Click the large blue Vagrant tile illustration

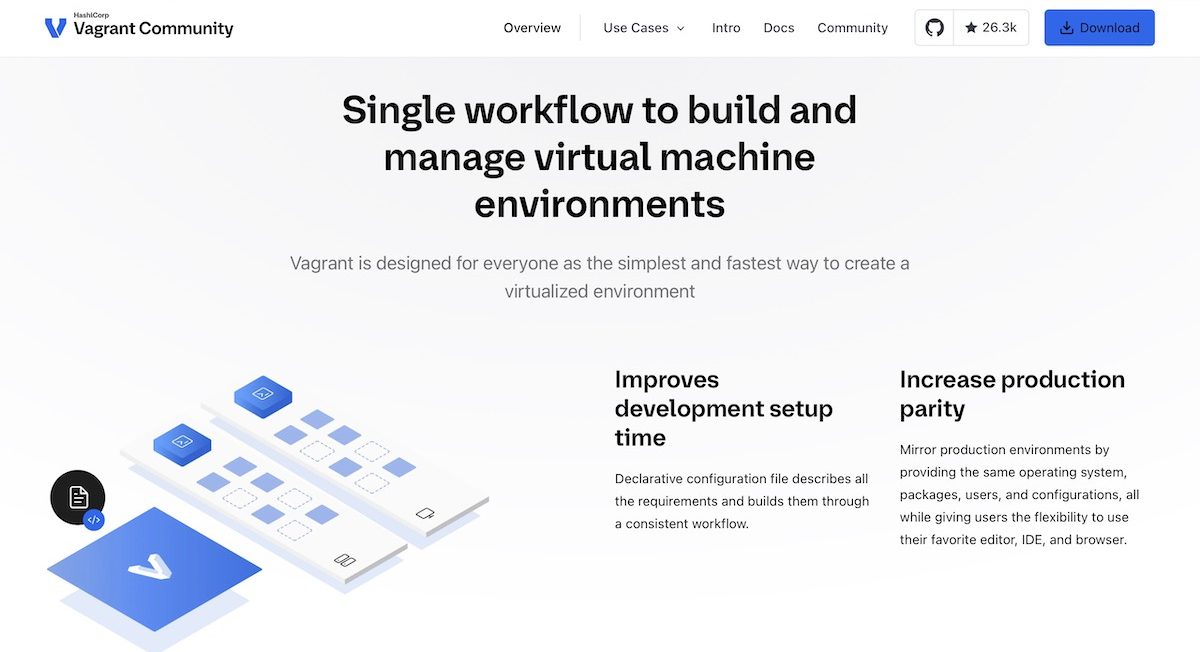[x=154, y=570]
